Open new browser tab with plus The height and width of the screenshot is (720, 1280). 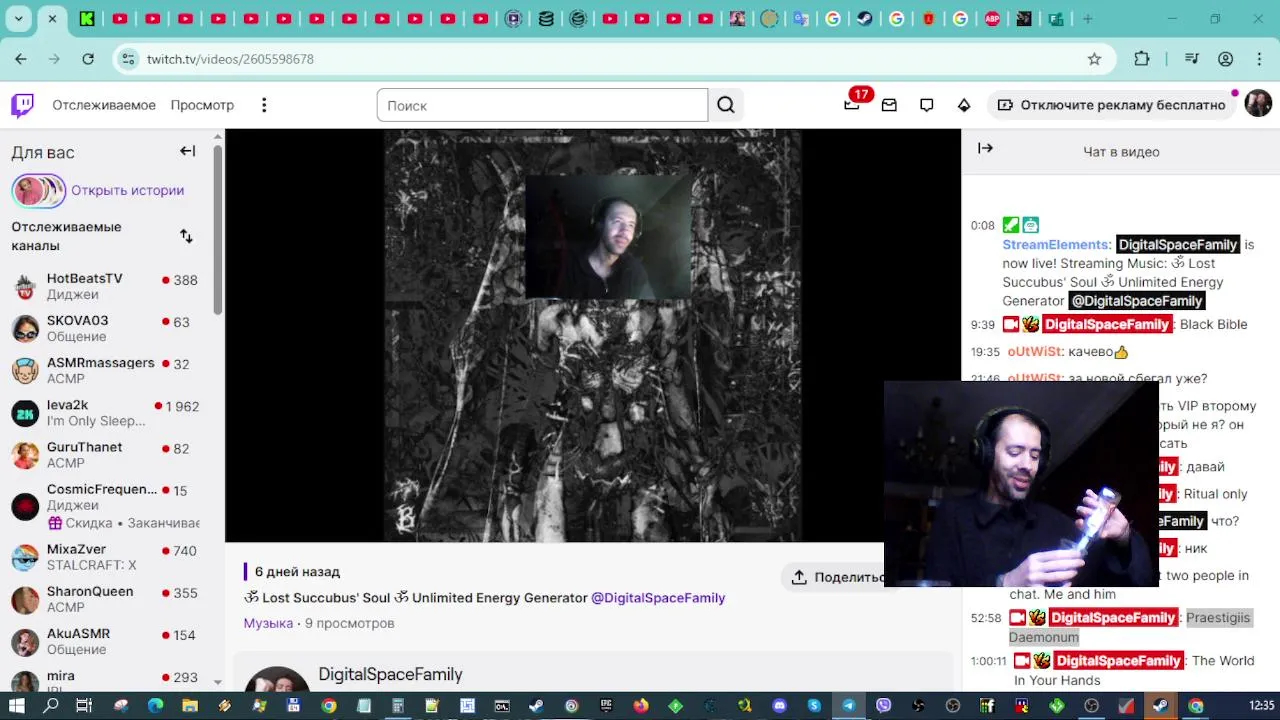(1087, 18)
